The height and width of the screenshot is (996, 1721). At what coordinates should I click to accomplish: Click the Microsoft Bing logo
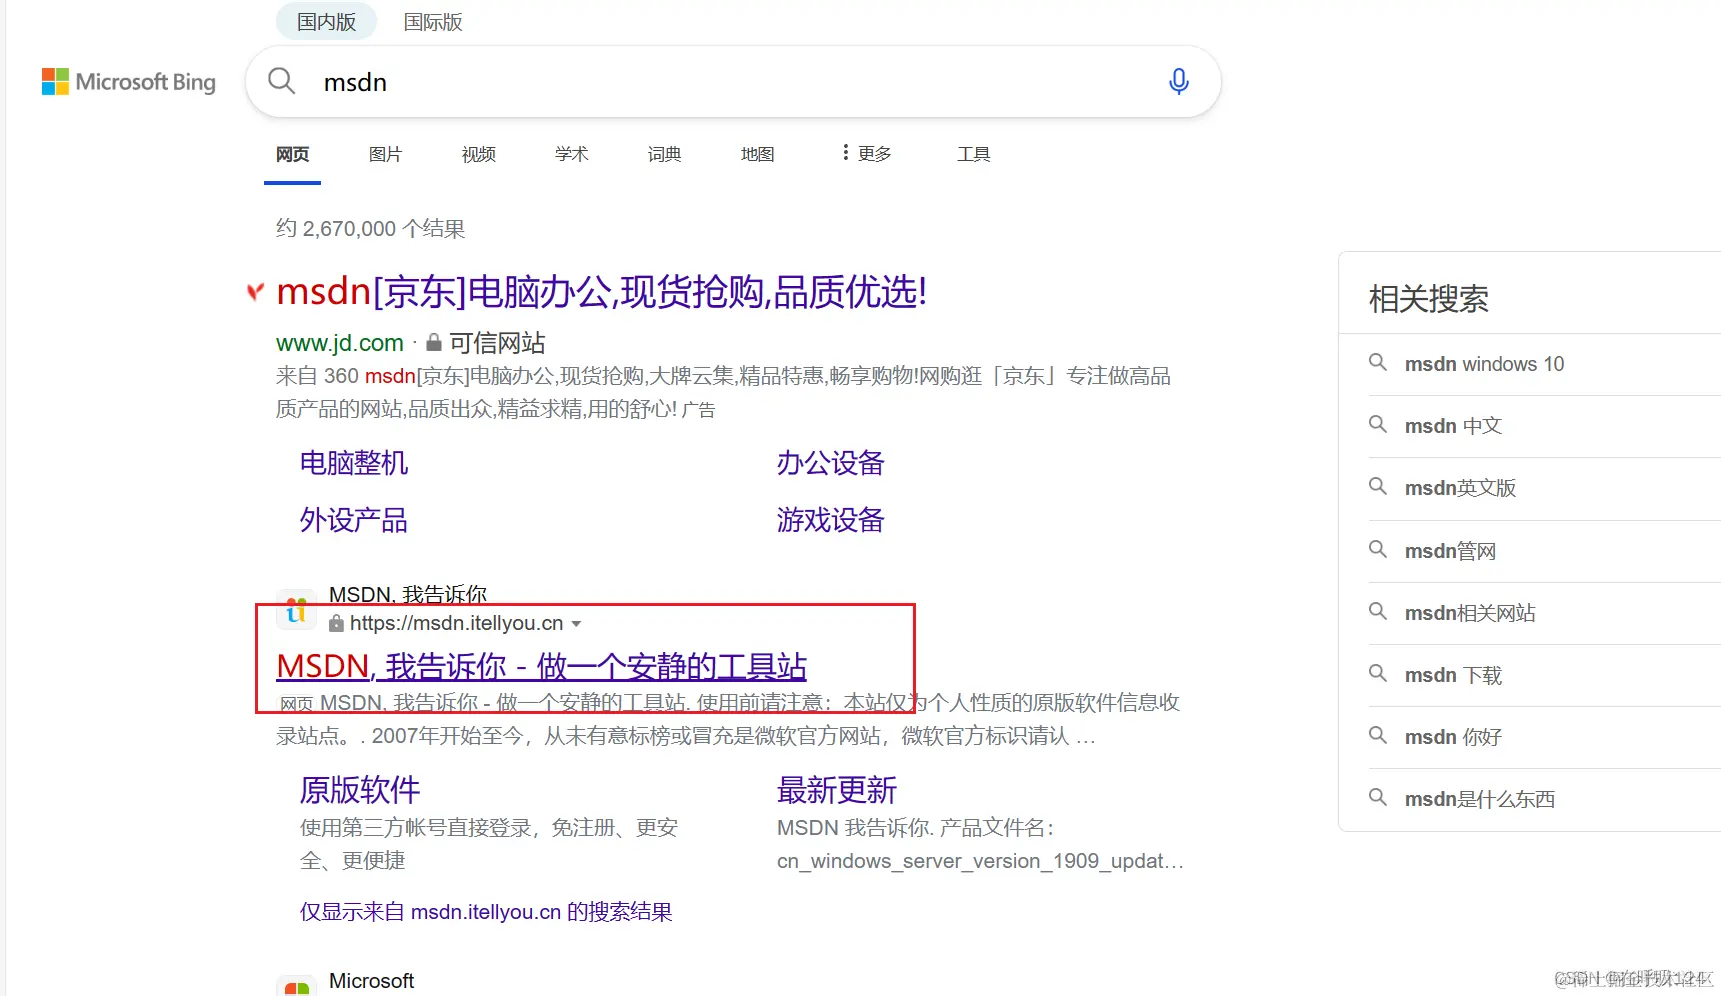pos(129,82)
